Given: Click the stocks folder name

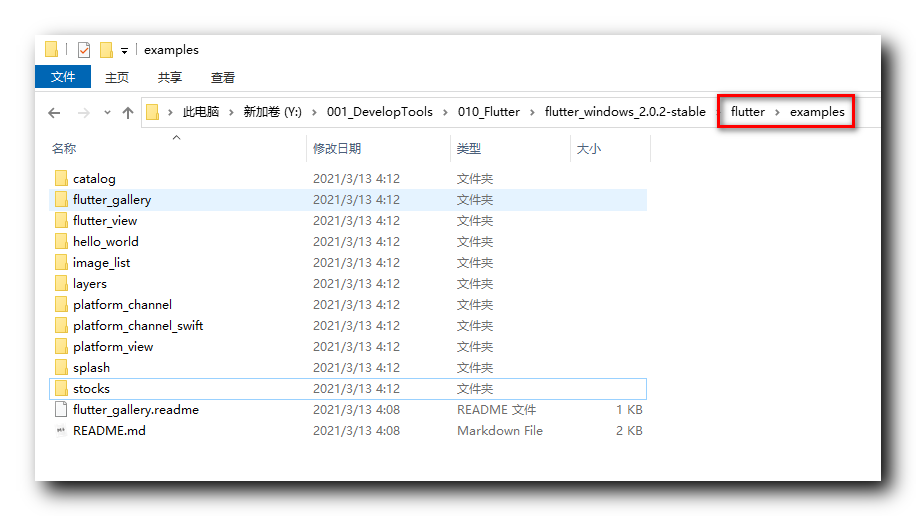Looking at the screenshot, I should pyautogui.click(x=92, y=389).
